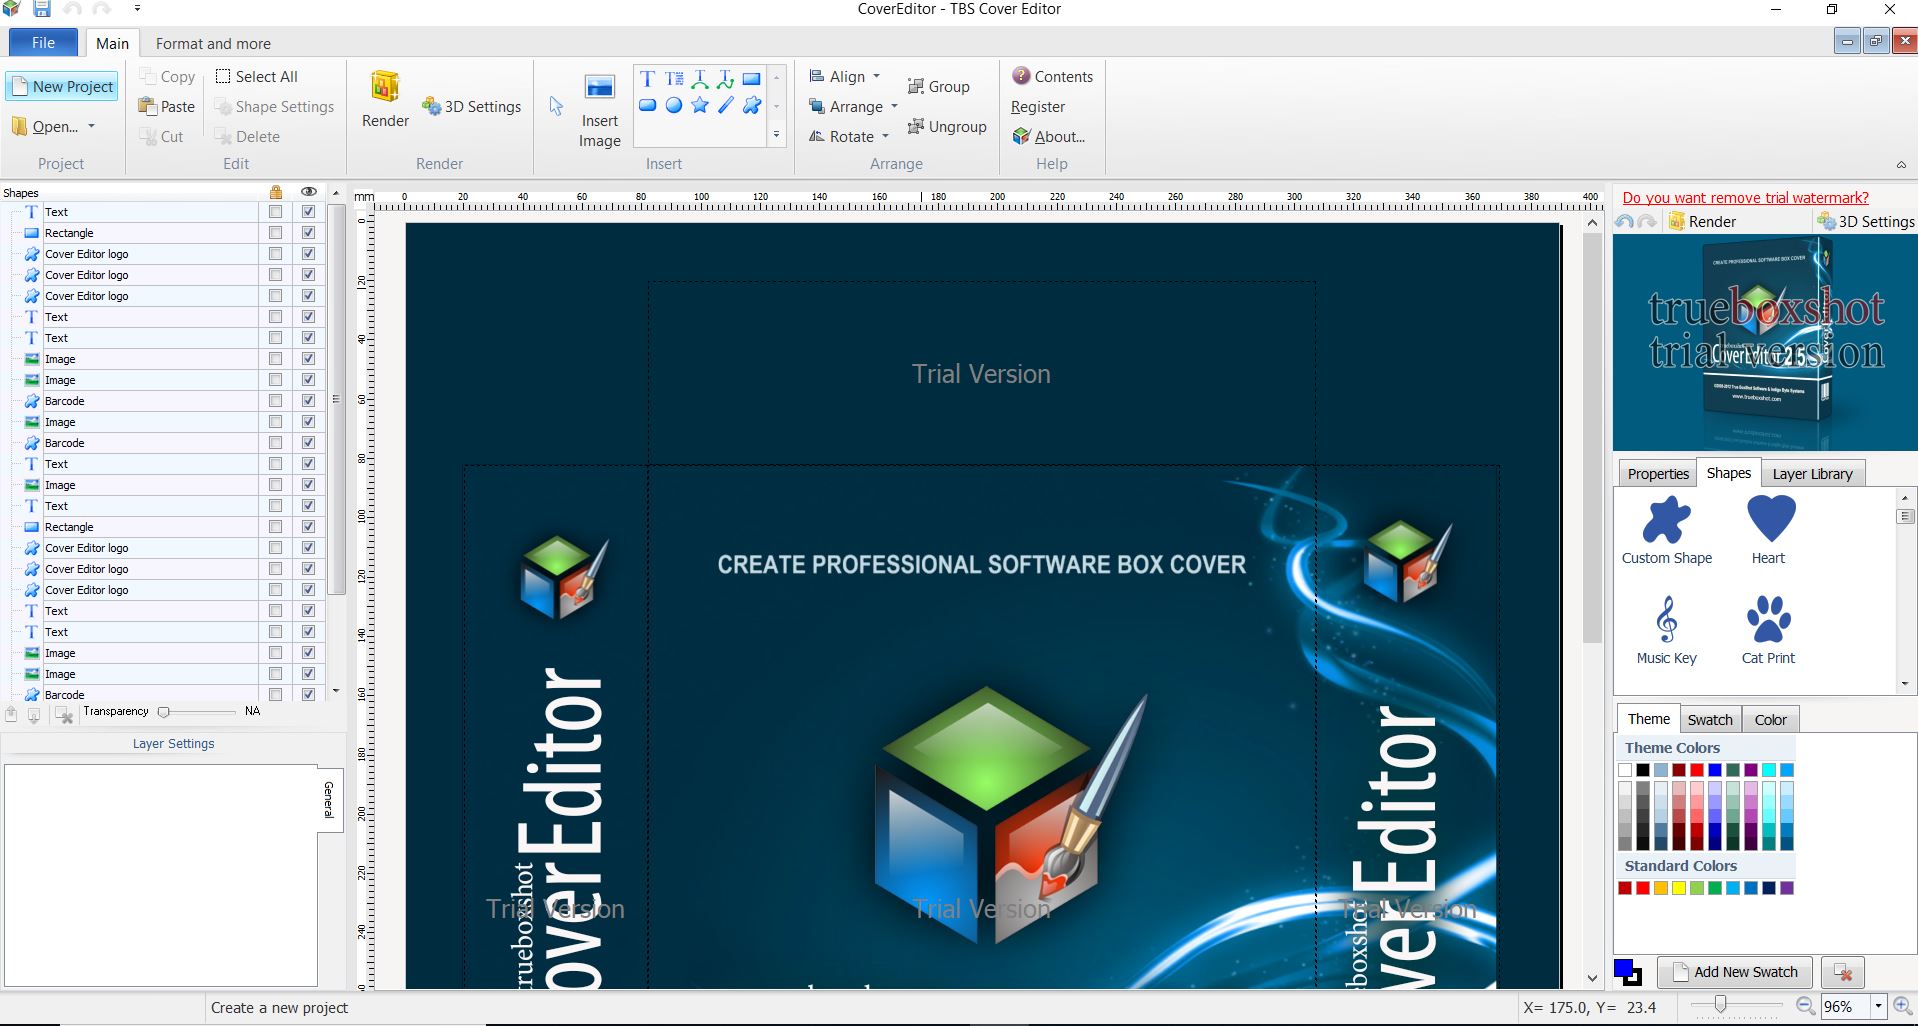Click the remove trial watermark link
The image size is (1918, 1026).
1745,198
